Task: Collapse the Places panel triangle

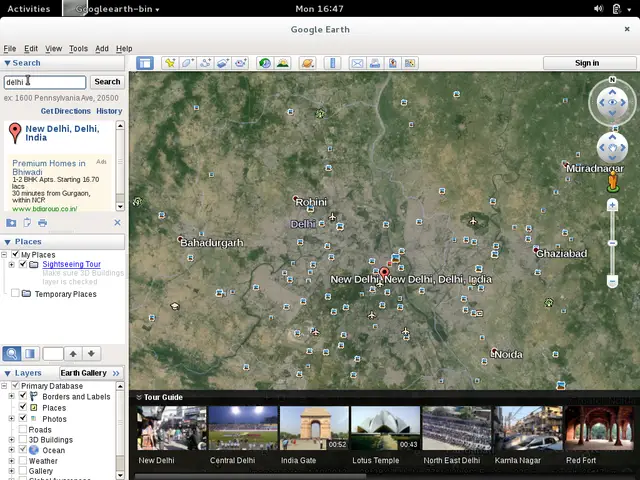Action: pos(7,242)
